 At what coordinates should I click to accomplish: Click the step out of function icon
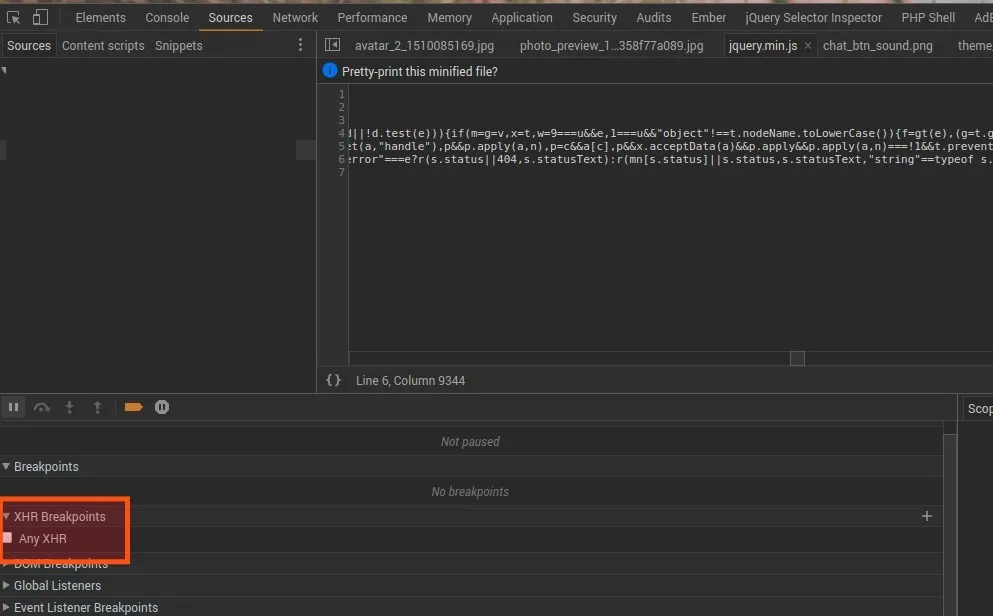[97, 407]
